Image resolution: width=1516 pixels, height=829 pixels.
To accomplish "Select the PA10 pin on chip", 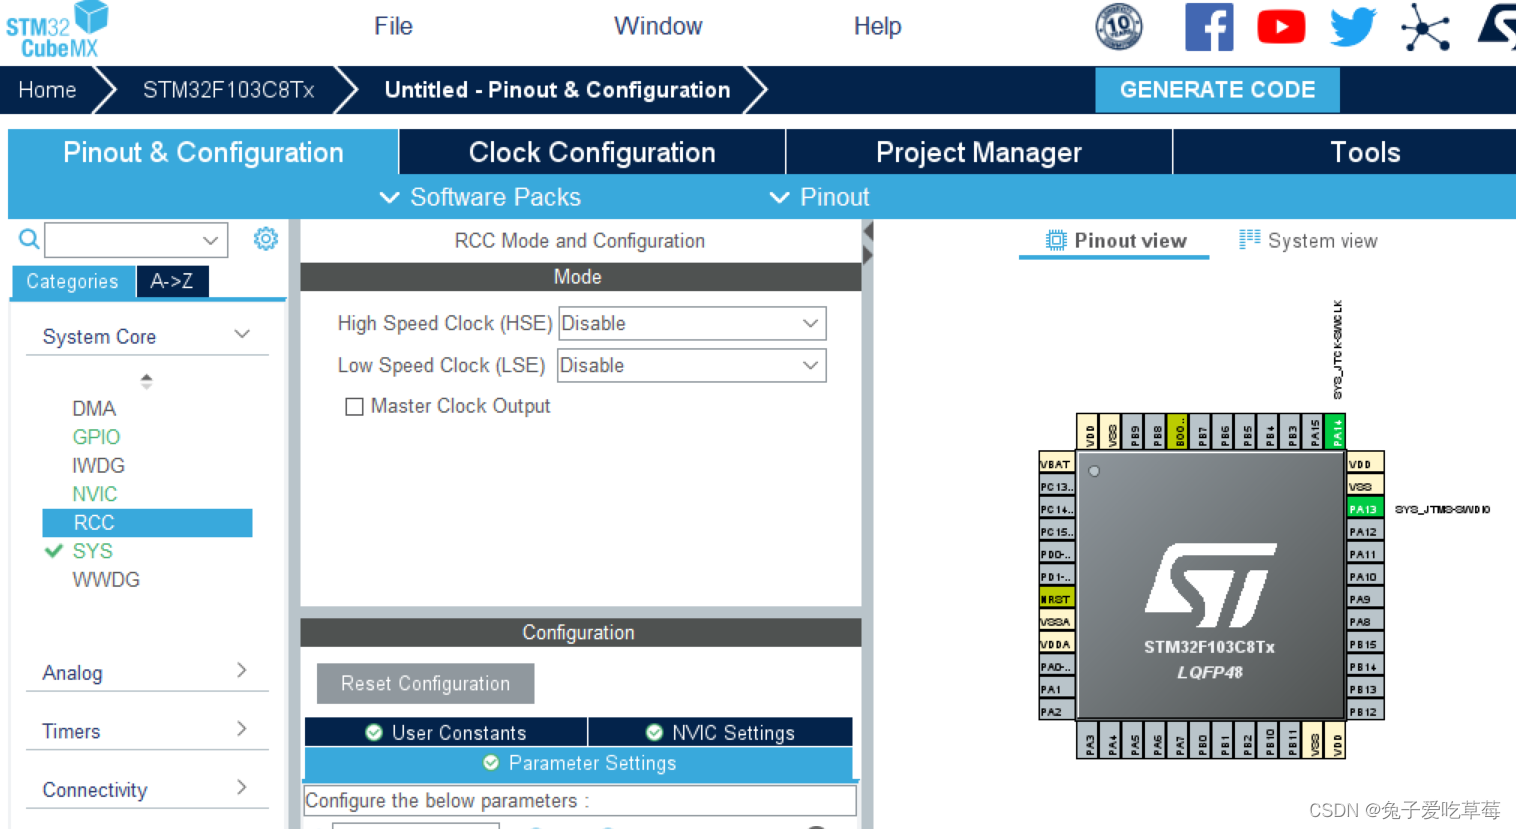I will 1365,576.
